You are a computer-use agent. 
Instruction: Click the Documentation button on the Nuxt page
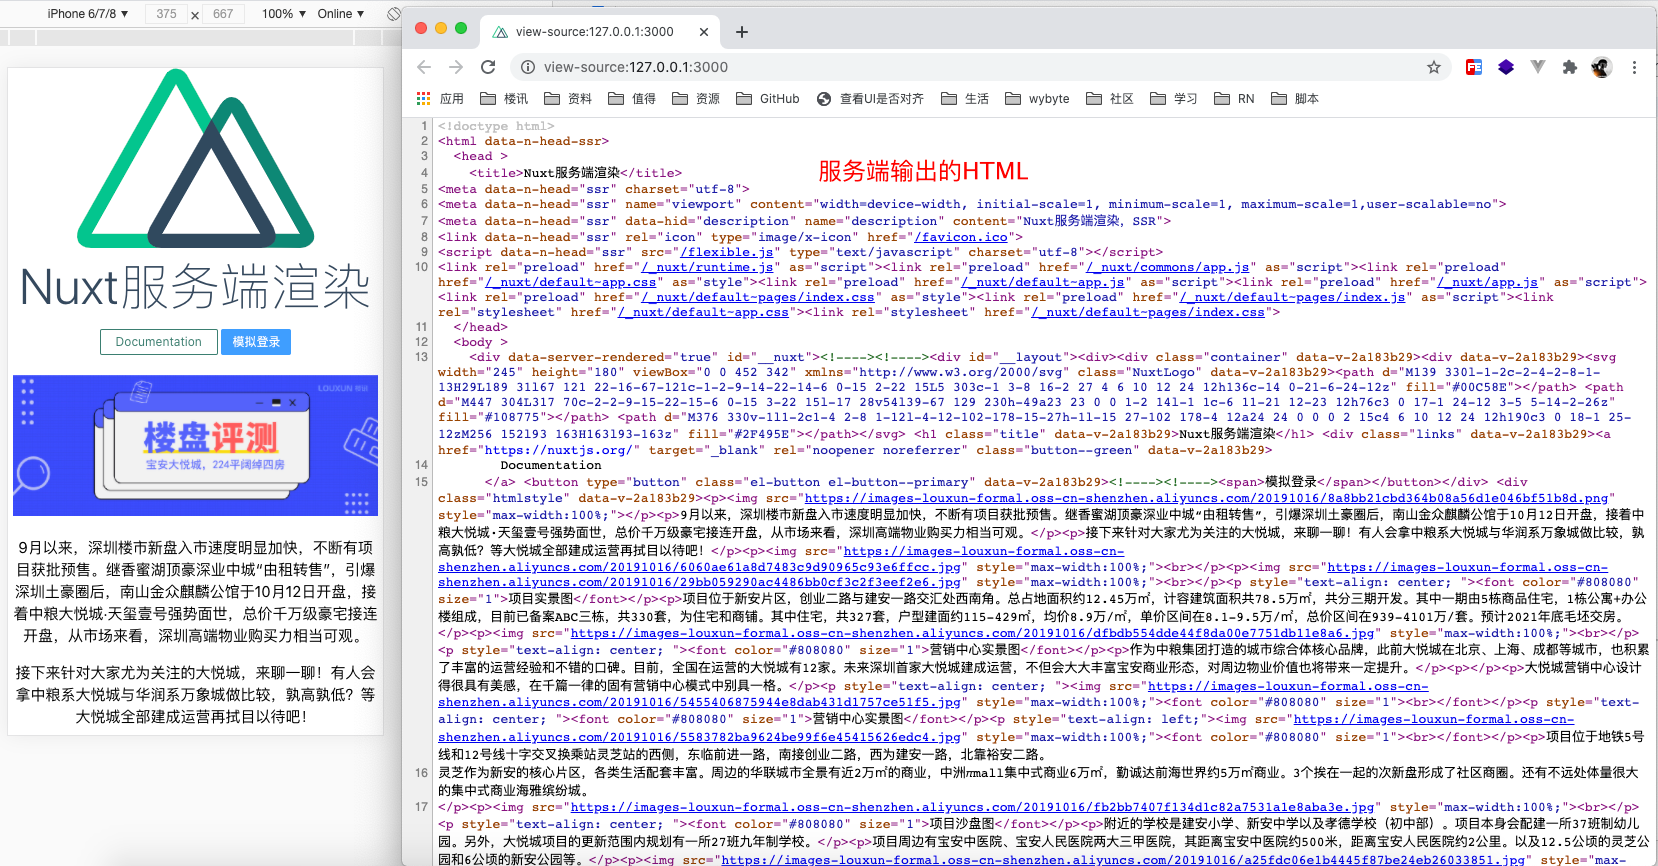pyautogui.click(x=158, y=342)
